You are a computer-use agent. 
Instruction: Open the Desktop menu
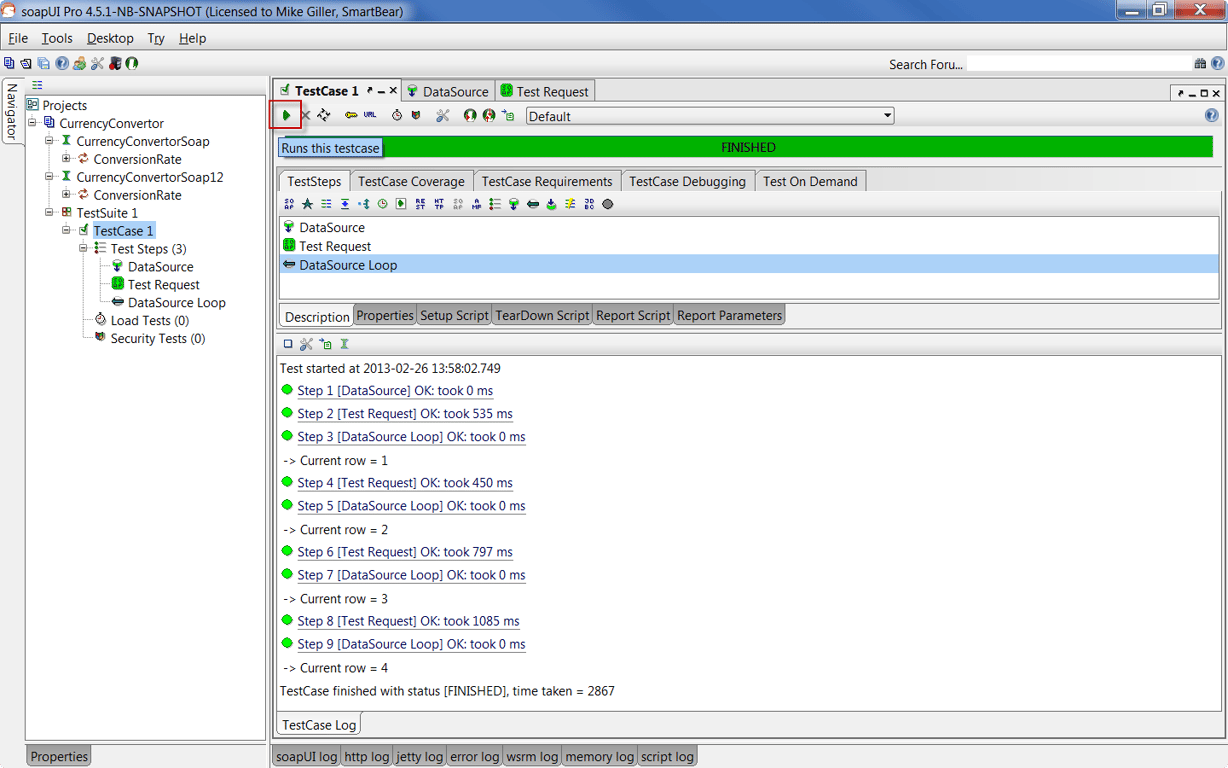(x=110, y=38)
